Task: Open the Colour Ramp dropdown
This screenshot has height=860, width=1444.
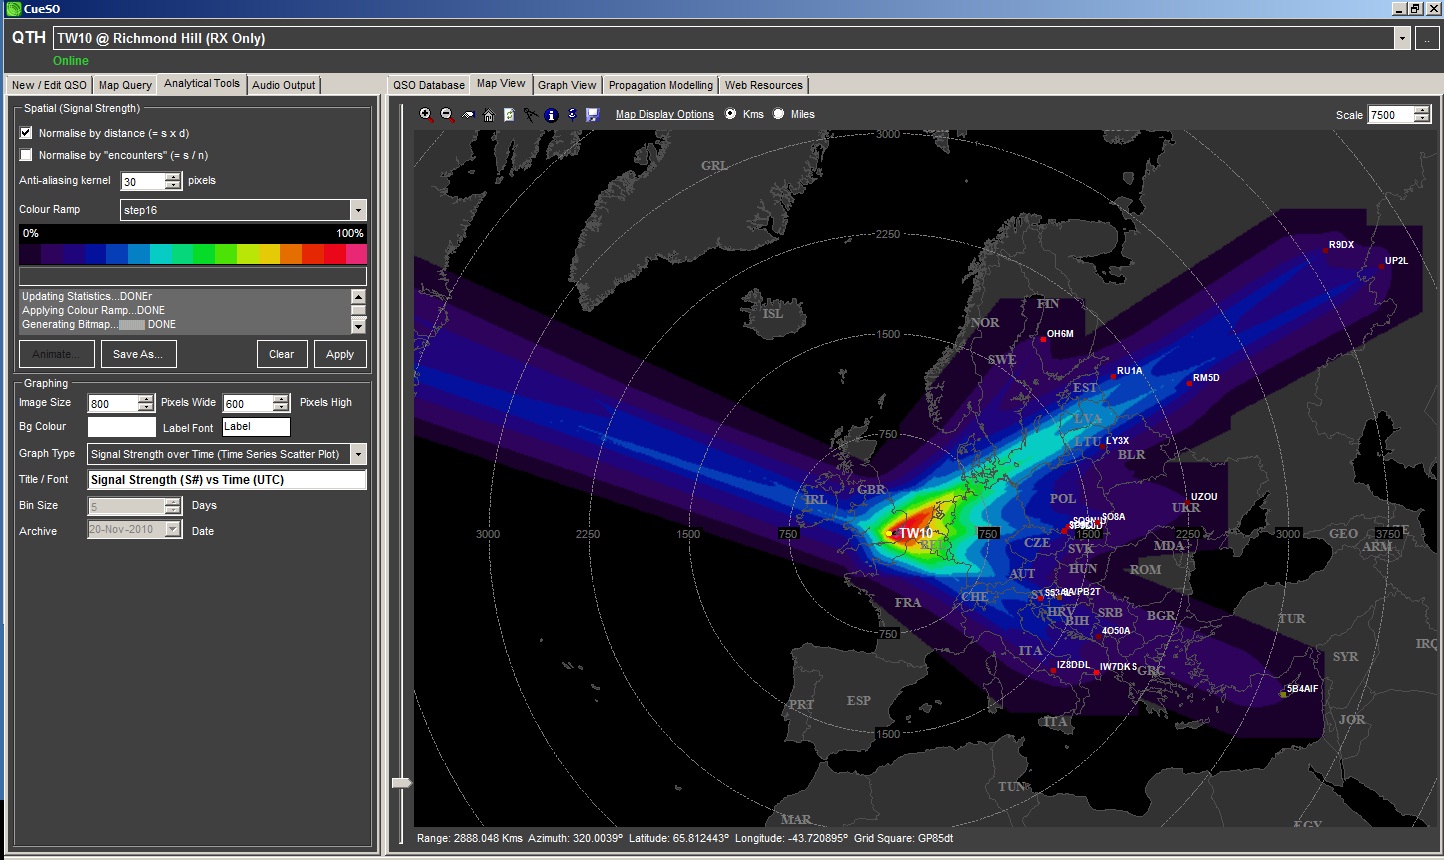Action: click(358, 210)
